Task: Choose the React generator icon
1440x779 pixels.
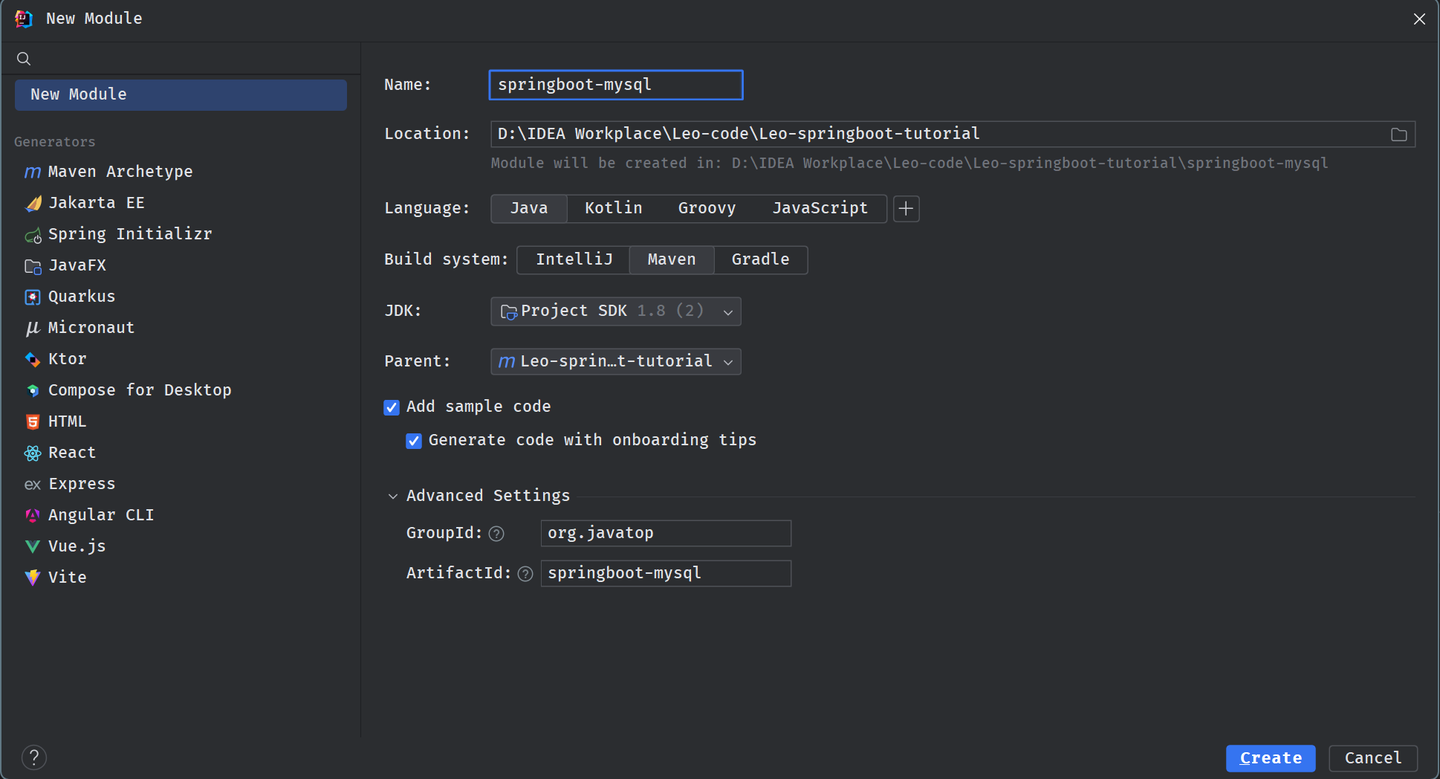Action: pos(32,453)
